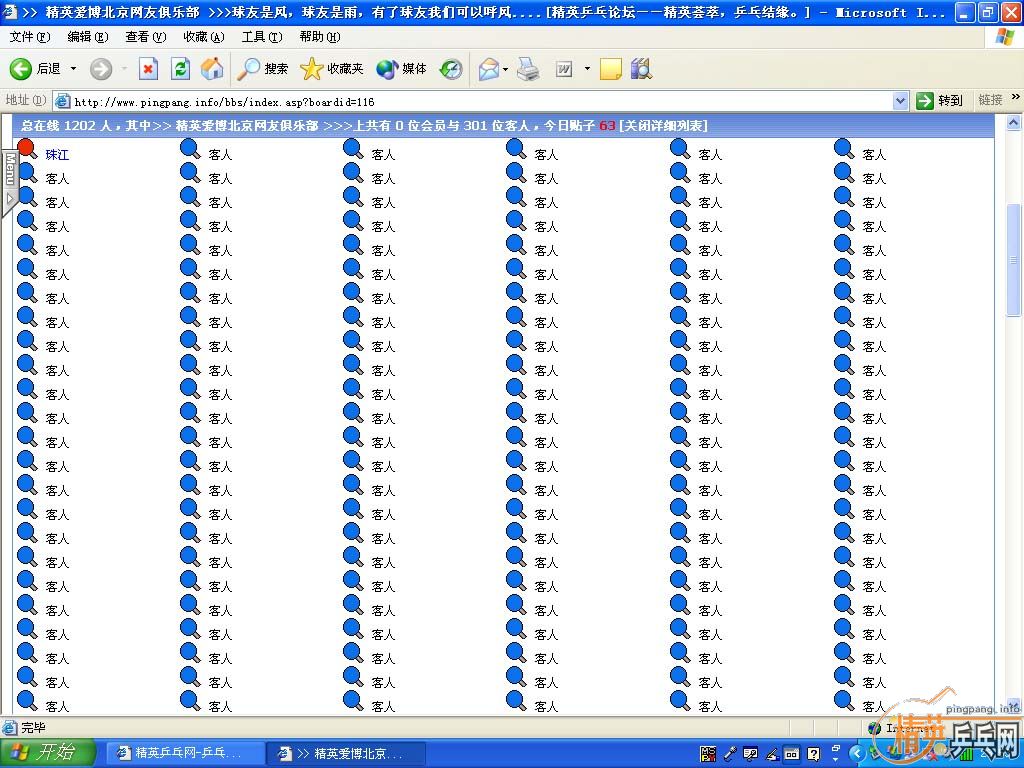This screenshot has width=1024, height=768.
Task: Open the 工具(T) menu
Action: (262, 37)
